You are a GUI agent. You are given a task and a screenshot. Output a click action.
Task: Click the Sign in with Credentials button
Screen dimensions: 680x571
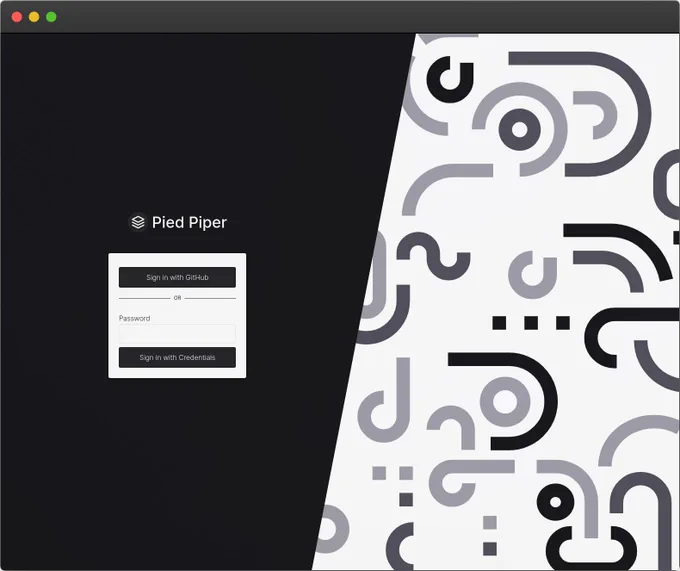[x=177, y=358]
